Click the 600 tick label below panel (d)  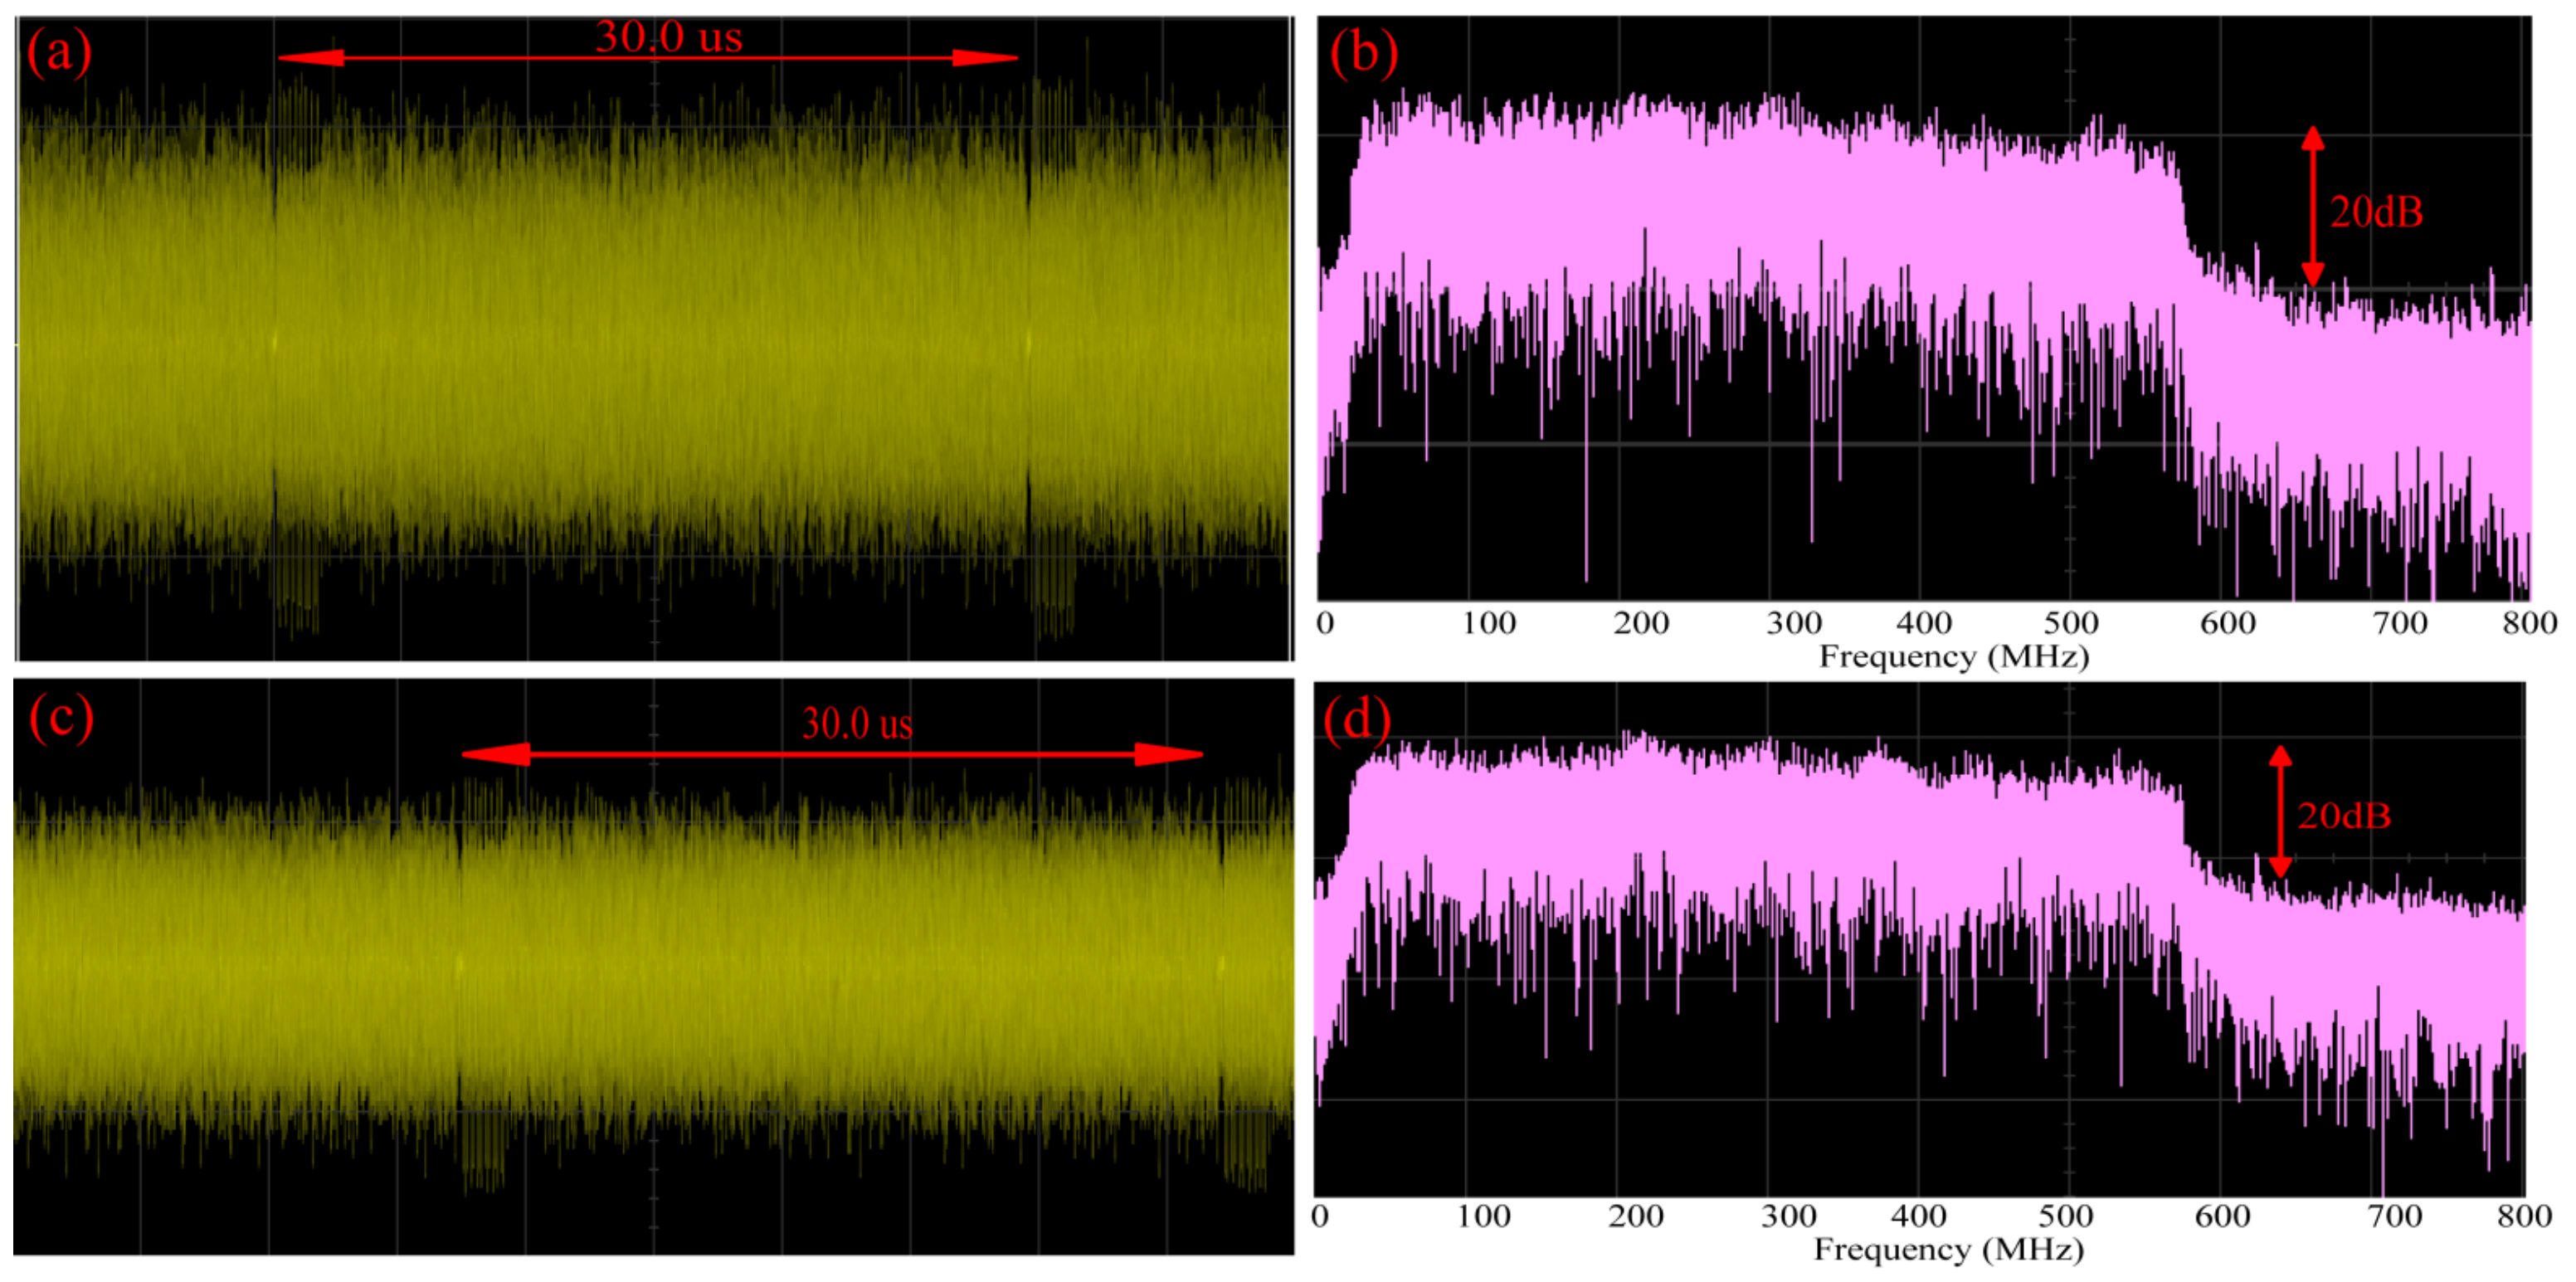click(x=2222, y=1216)
